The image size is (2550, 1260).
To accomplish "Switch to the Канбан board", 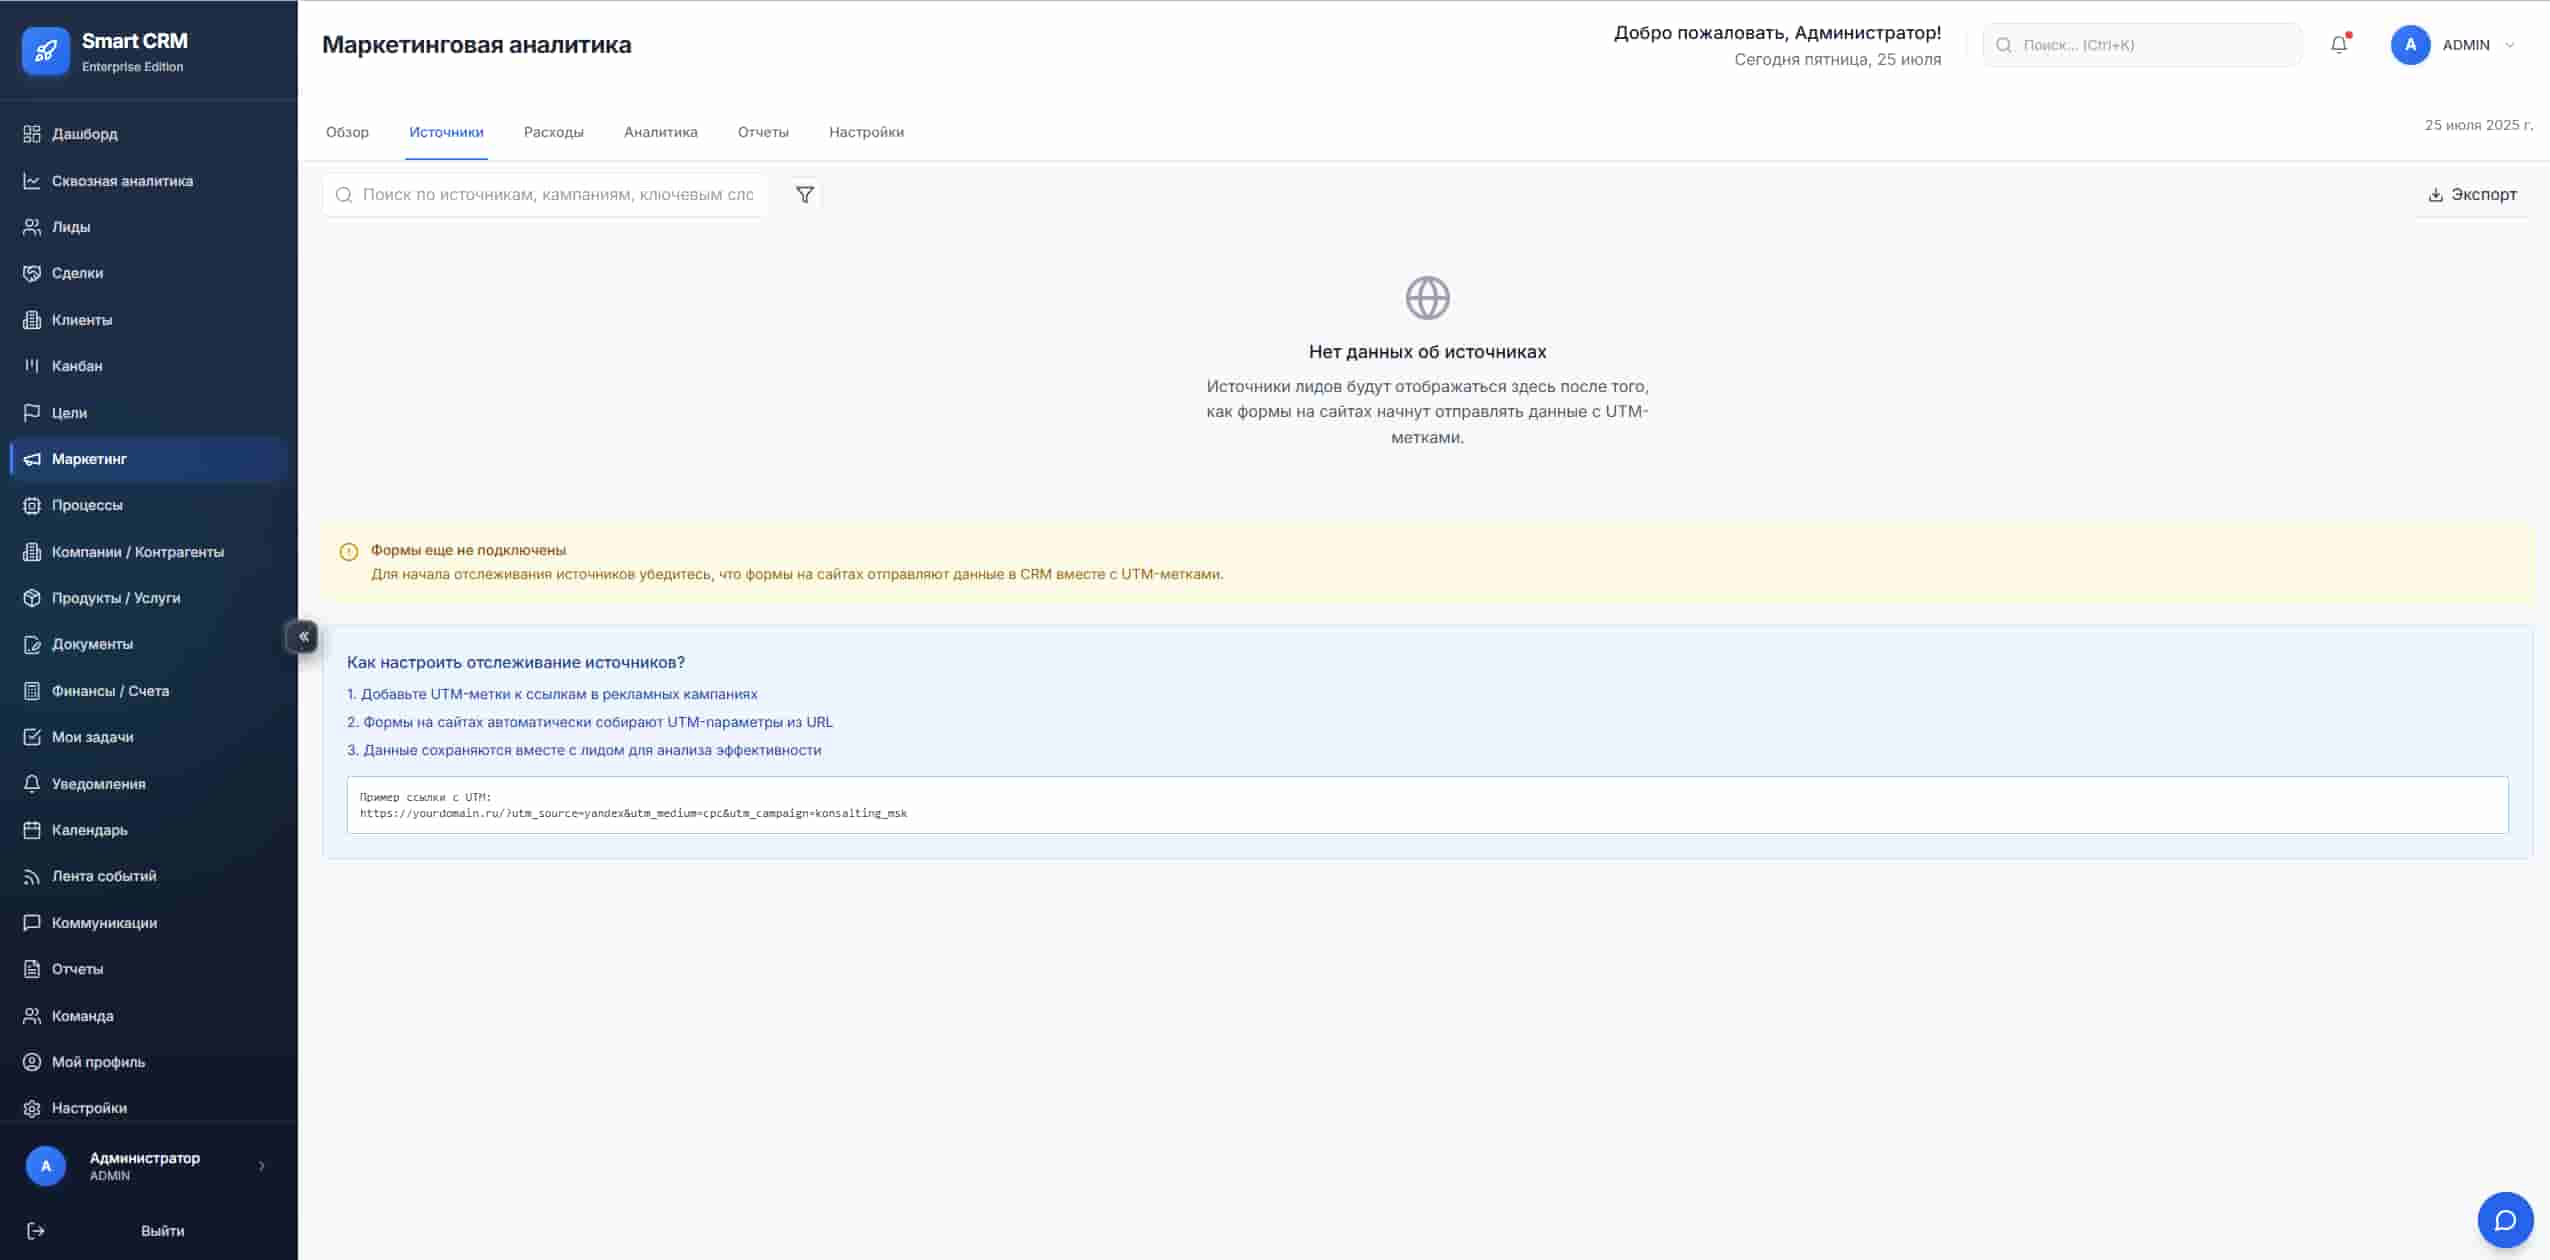I will pos(76,365).
